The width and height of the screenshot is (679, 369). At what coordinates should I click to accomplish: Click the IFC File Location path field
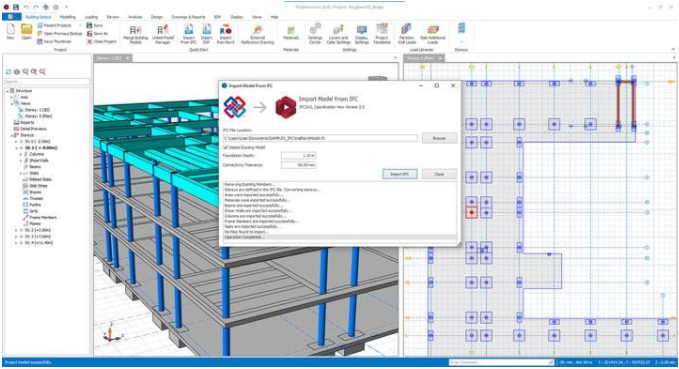[320, 138]
